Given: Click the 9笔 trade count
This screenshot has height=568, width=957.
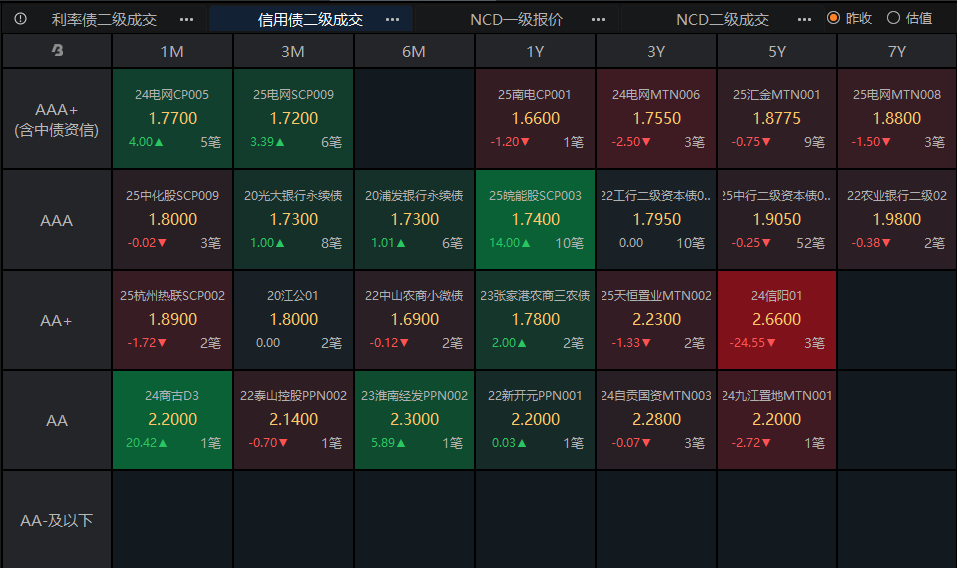Looking at the screenshot, I should click(x=814, y=142).
